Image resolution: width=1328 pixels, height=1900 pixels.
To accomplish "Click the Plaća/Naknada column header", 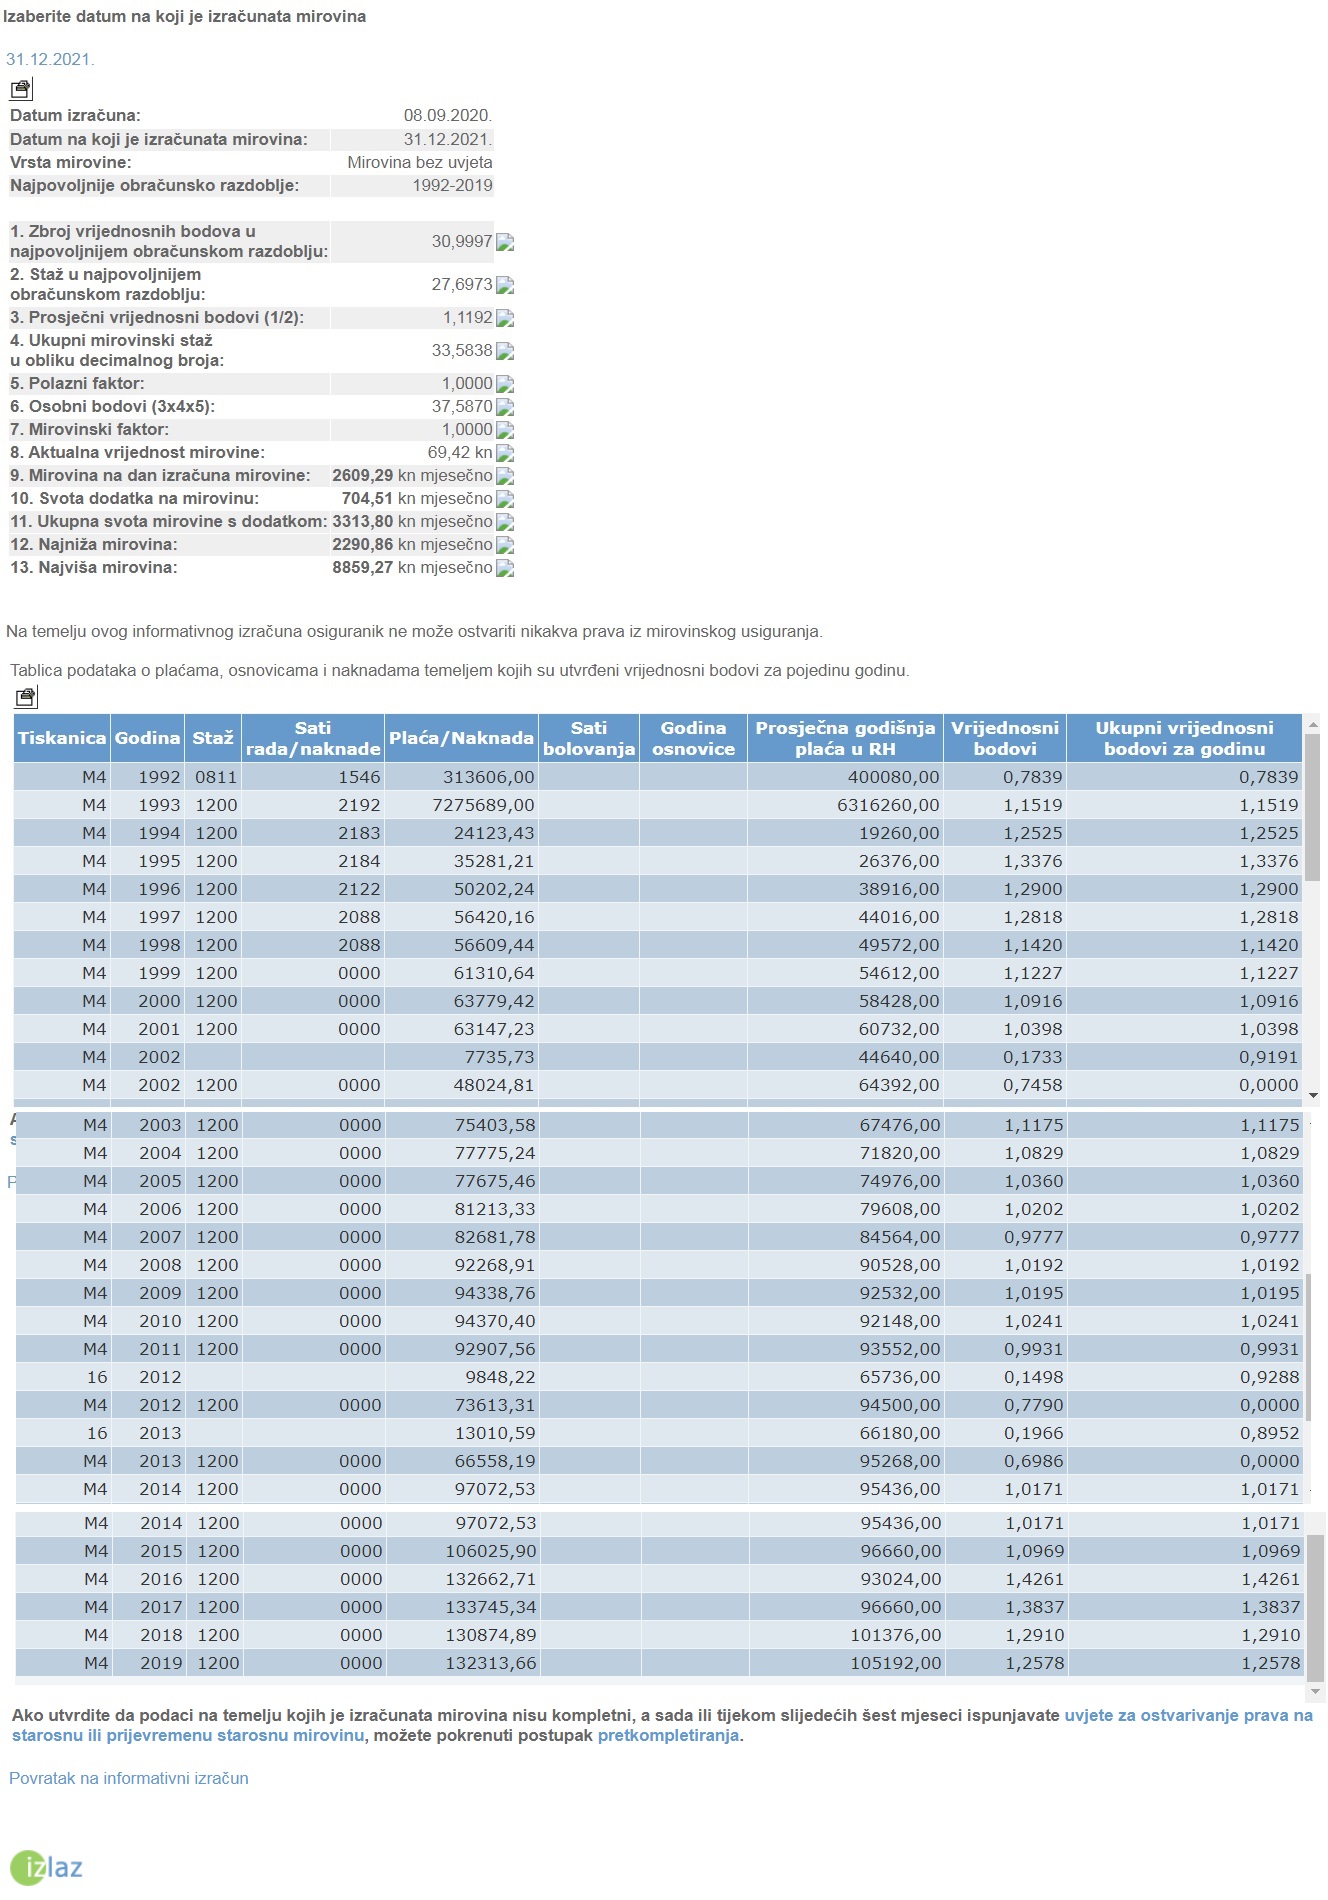I will (x=461, y=738).
